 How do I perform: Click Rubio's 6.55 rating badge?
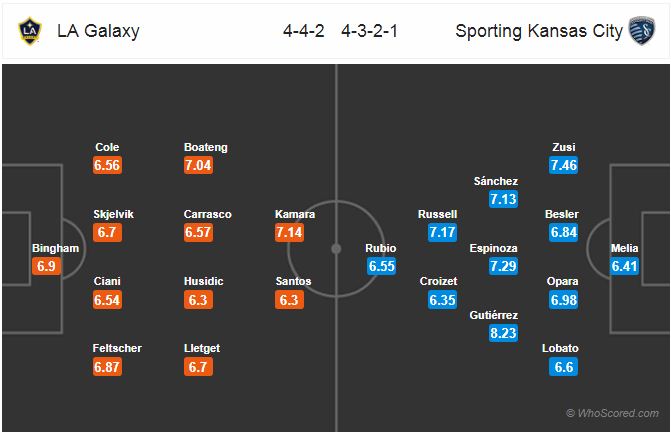point(381,266)
